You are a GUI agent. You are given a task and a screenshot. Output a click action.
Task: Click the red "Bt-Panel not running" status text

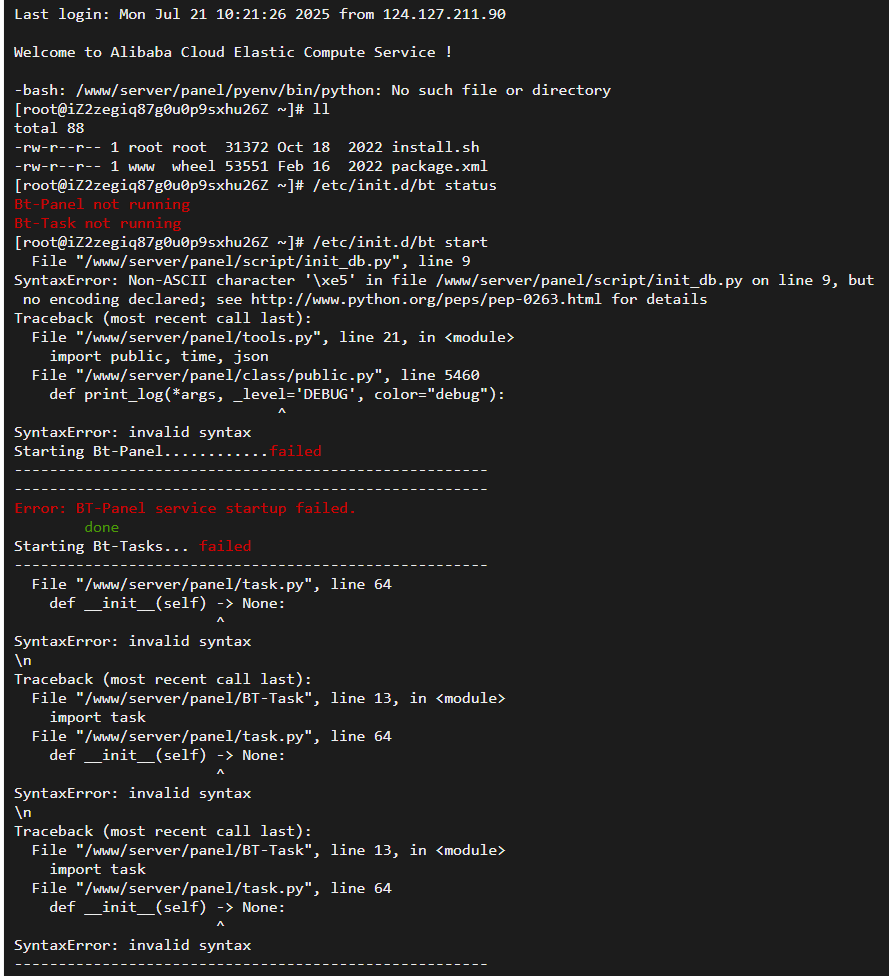pyautogui.click(x=102, y=204)
